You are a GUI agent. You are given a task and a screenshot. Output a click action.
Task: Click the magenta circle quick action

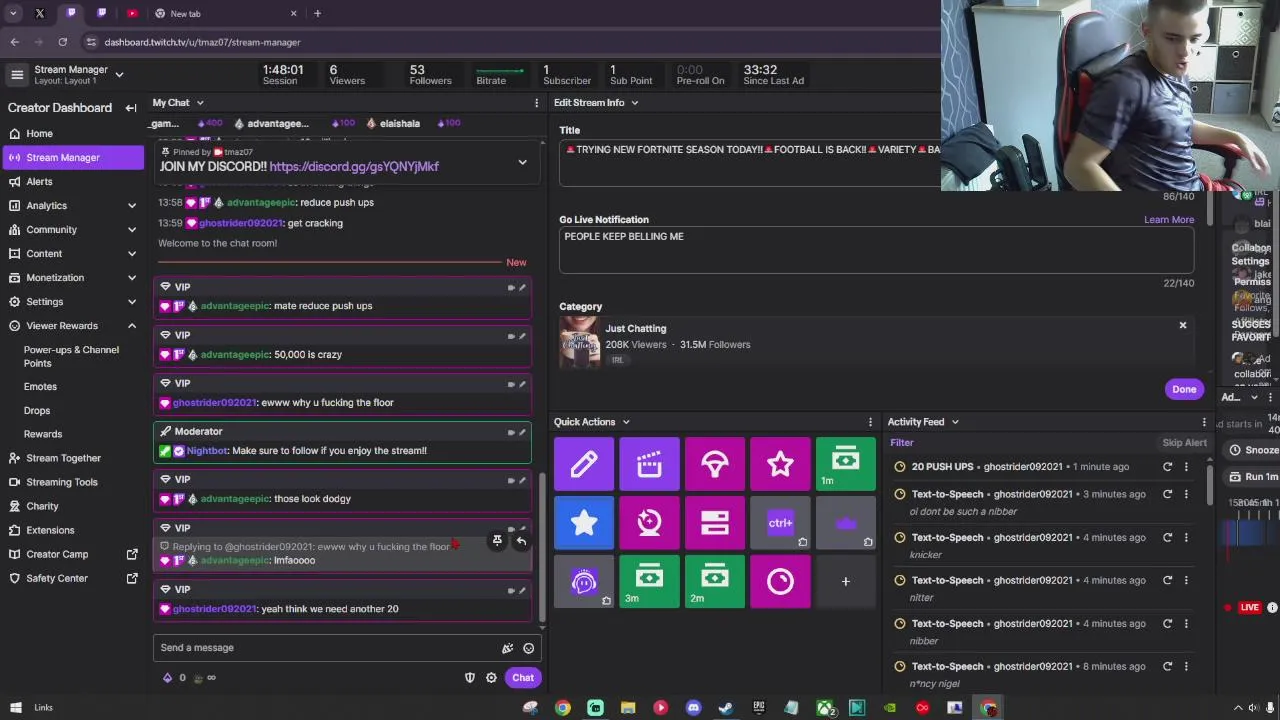coord(780,581)
